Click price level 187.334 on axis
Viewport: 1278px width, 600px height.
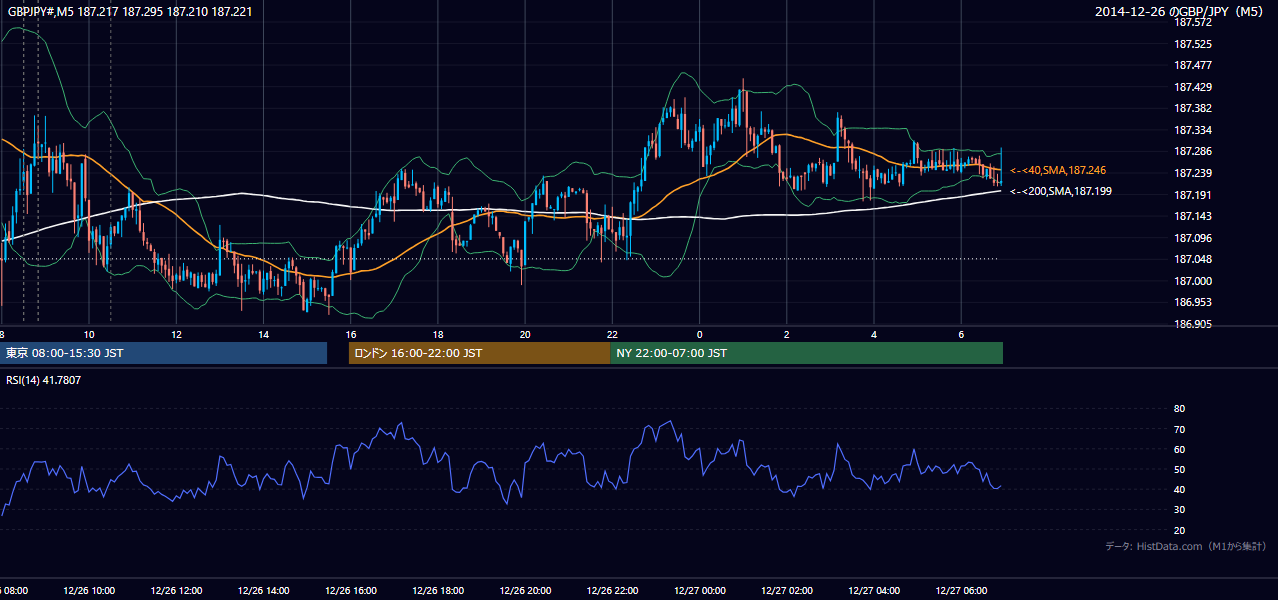[1193, 131]
